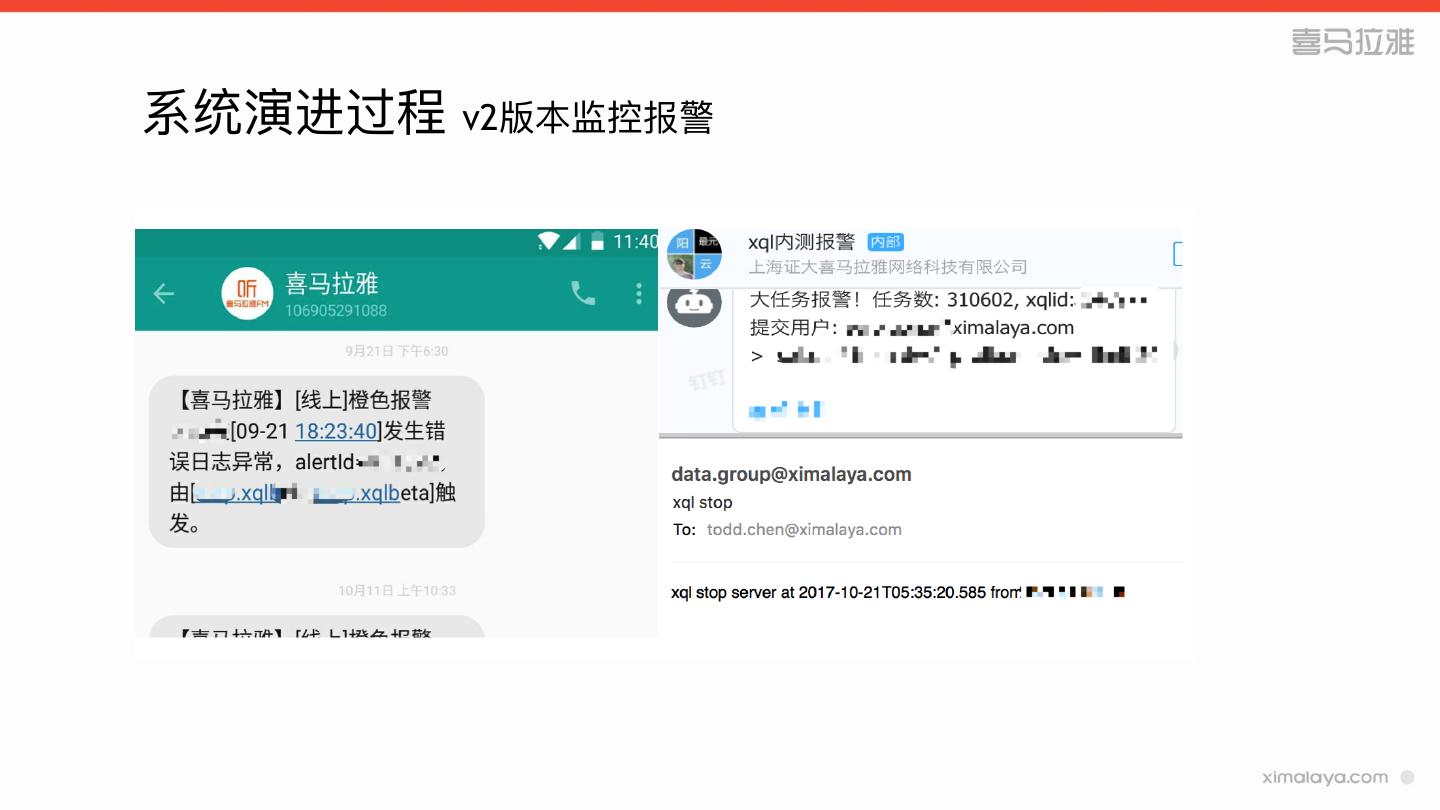Tap the 橙色报警 SMS message bubble

pos(317,461)
